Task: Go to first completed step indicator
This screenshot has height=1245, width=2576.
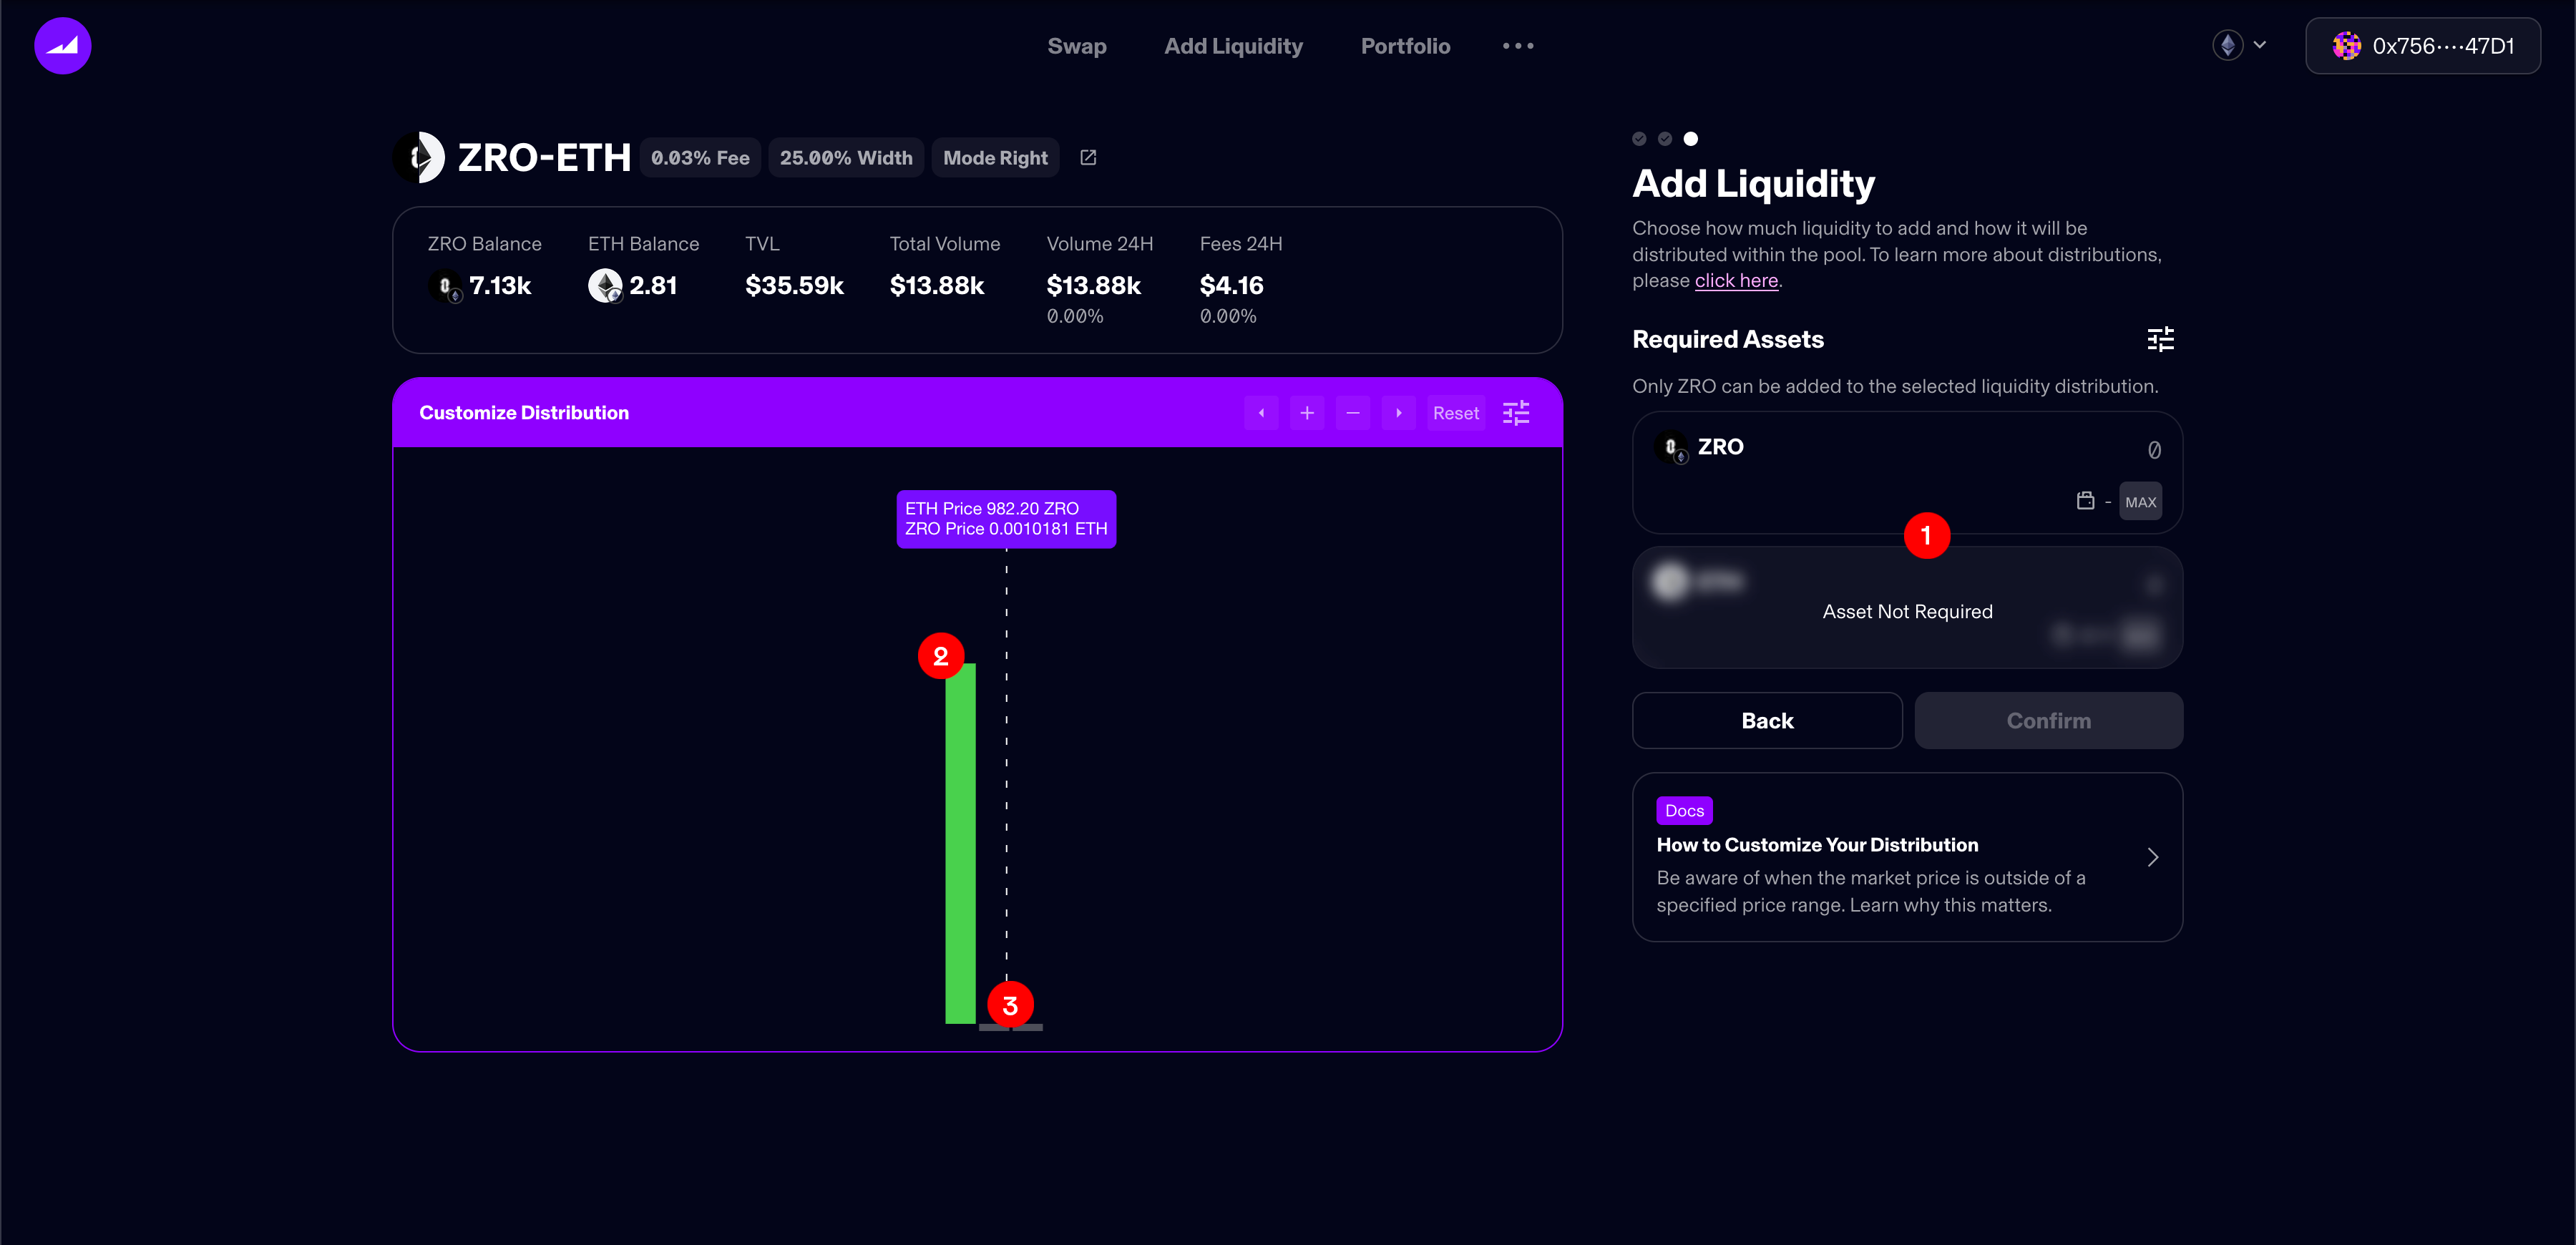Action: (1639, 139)
